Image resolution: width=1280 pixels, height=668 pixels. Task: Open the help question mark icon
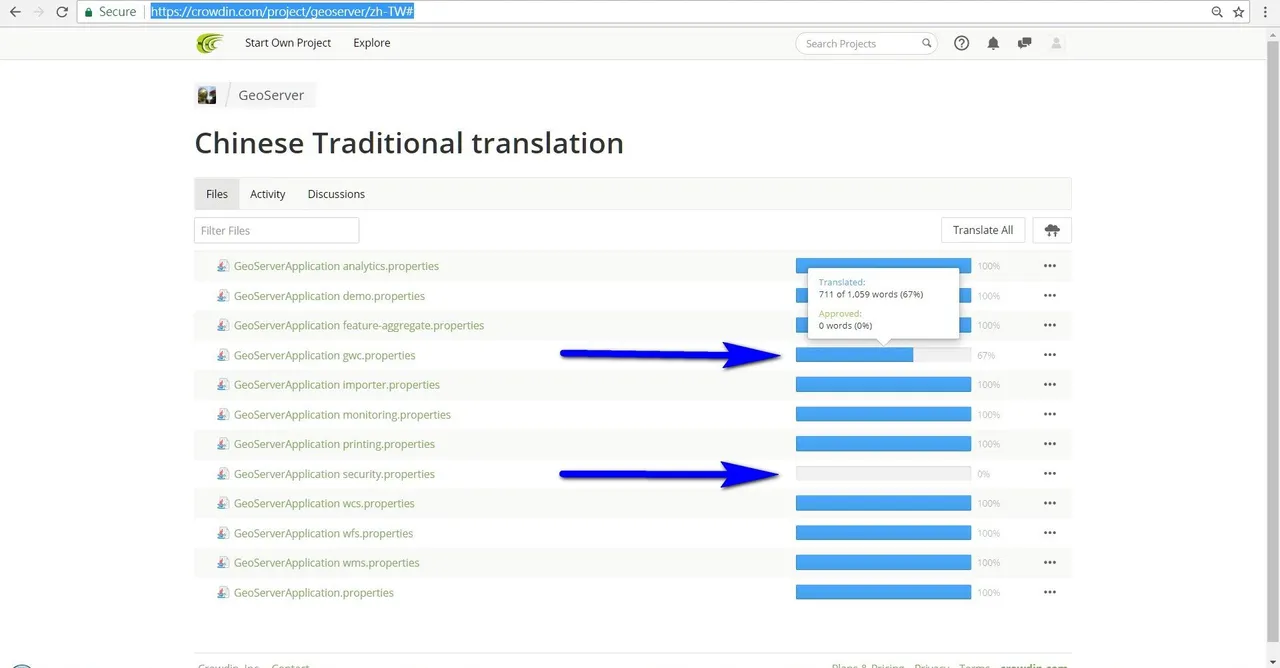[x=961, y=43]
